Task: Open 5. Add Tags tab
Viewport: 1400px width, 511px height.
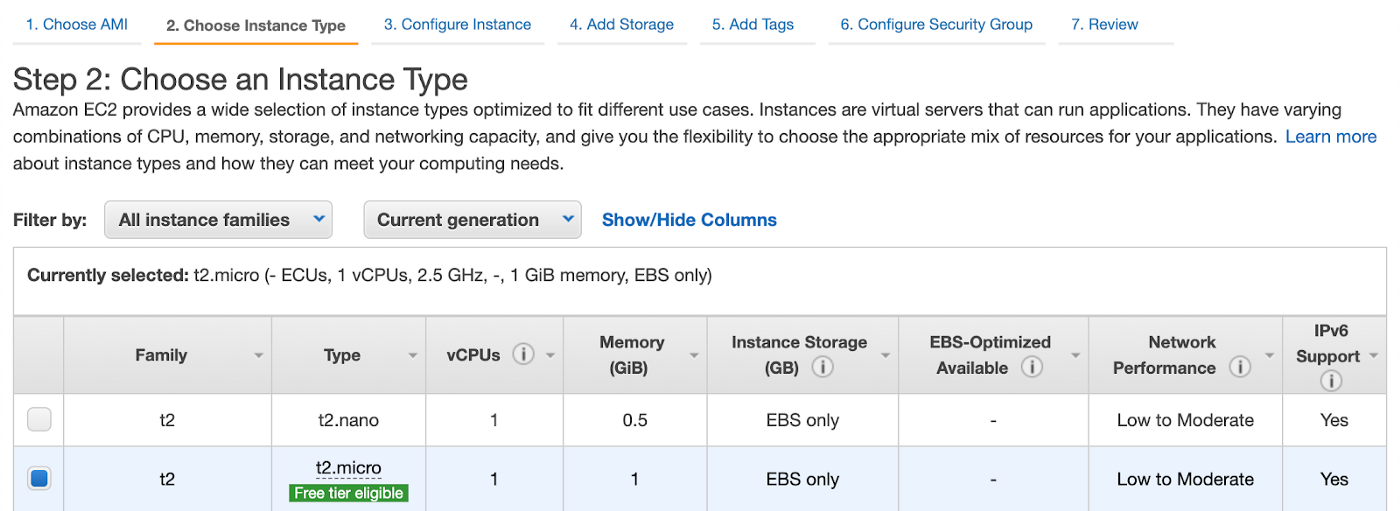Action: pos(753,24)
